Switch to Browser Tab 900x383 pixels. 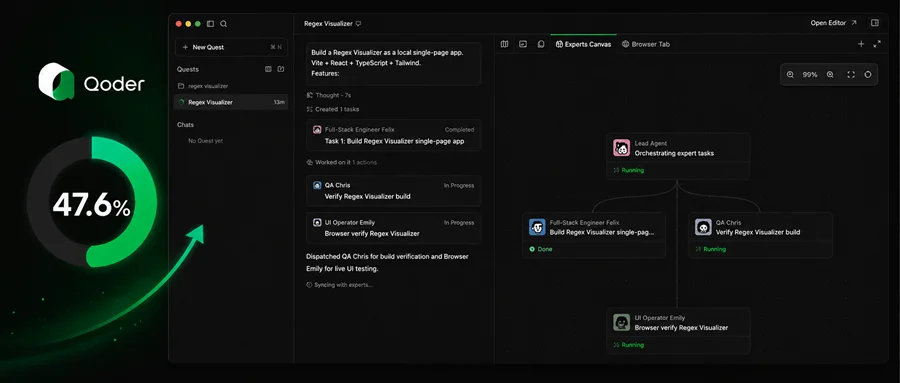(x=646, y=44)
